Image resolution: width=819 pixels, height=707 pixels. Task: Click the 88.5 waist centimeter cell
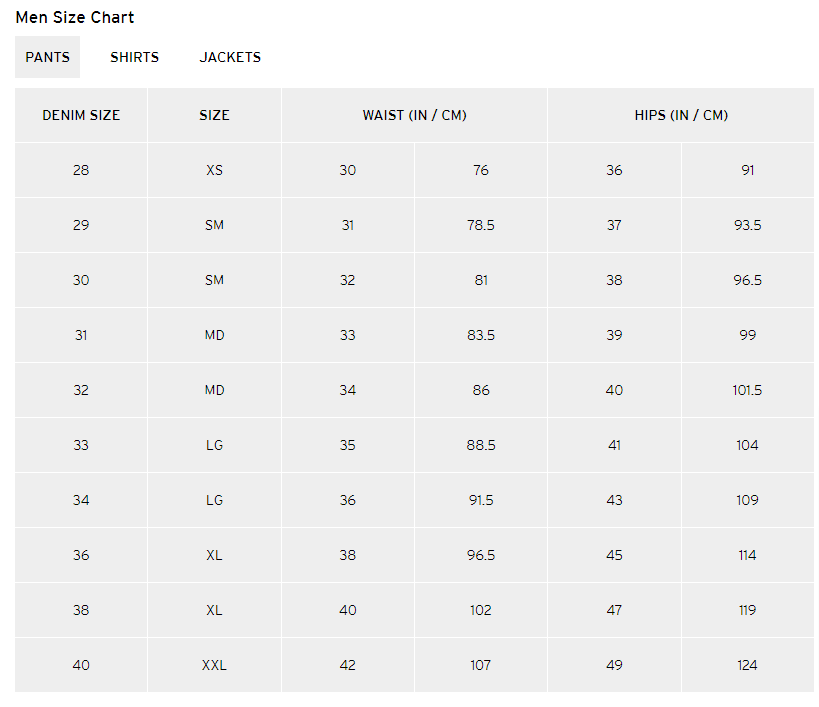point(481,445)
